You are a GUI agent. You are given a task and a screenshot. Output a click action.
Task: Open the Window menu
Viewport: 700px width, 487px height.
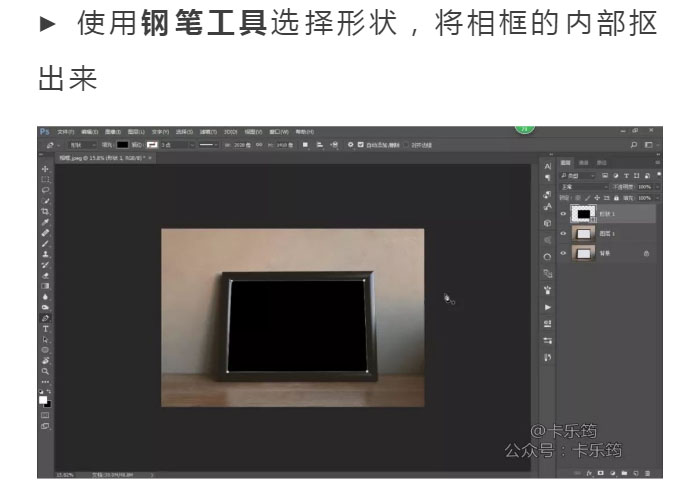tap(279, 132)
